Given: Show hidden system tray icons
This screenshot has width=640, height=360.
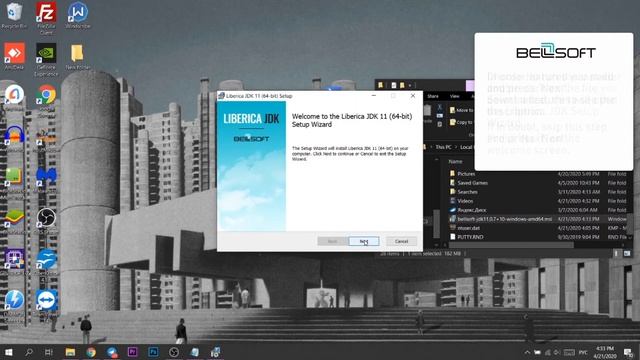Looking at the screenshot, I should point(527,352).
